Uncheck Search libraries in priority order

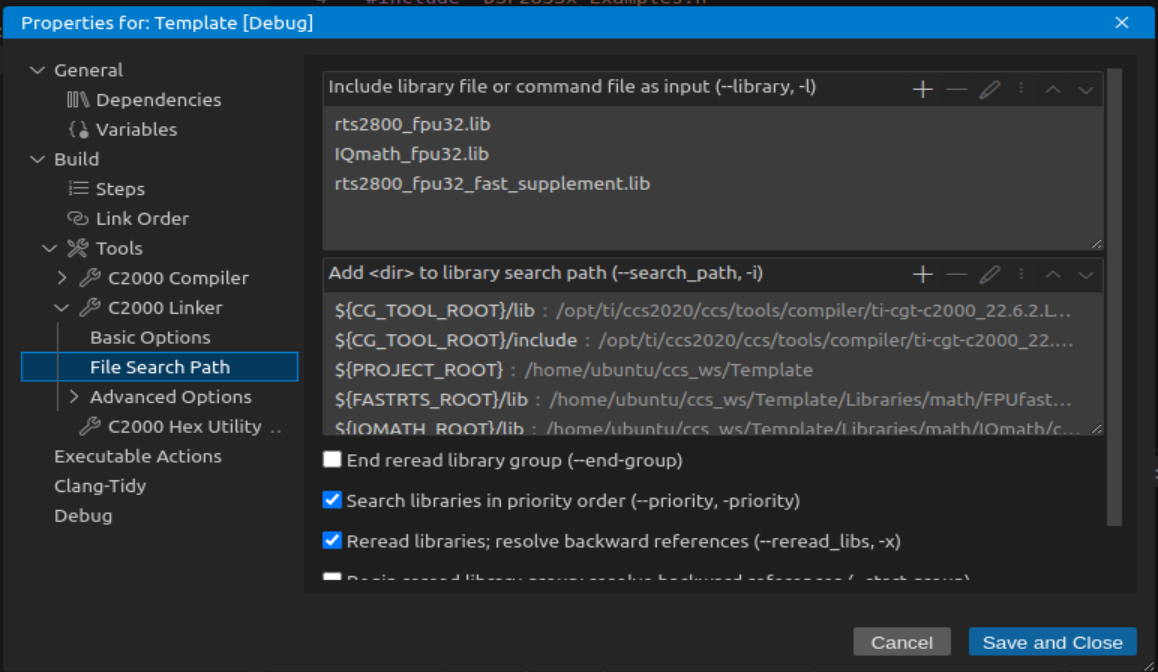[332, 500]
